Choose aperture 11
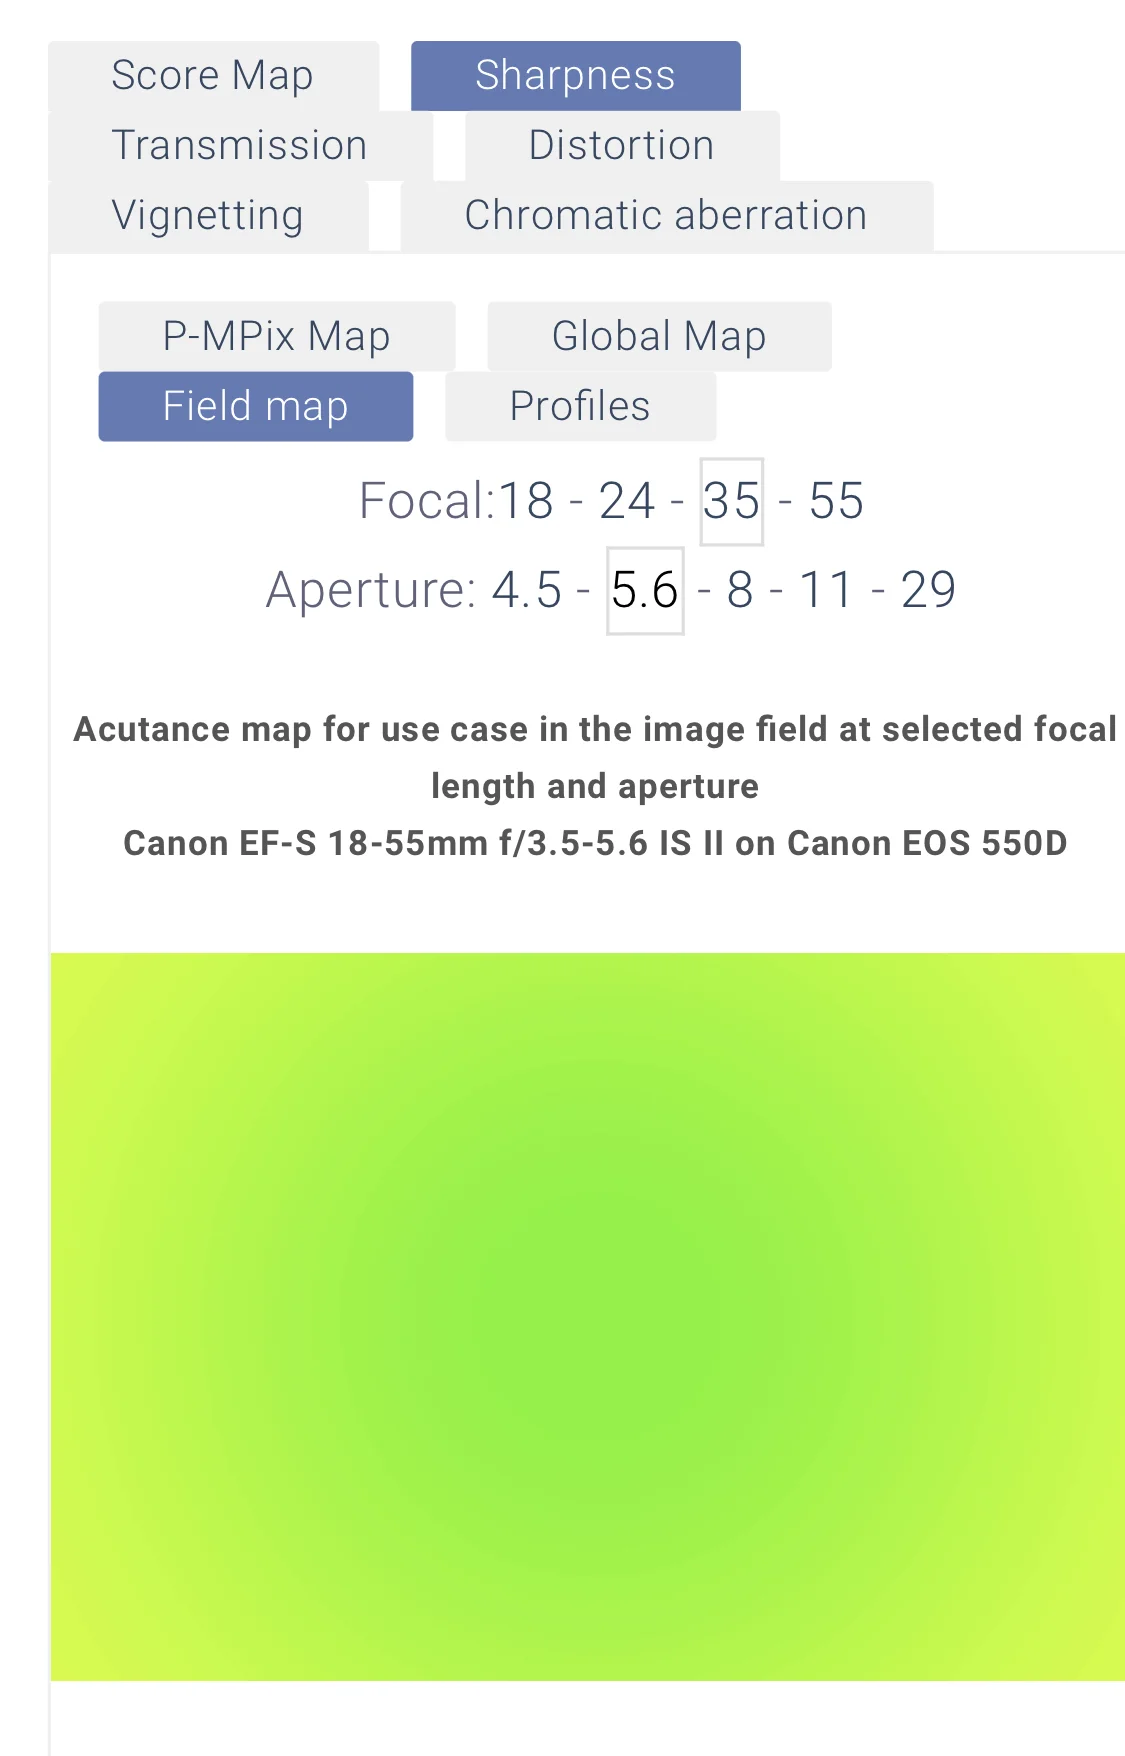Image resolution: width=1125 pixels, height=1756 pixels. (826, 590)
